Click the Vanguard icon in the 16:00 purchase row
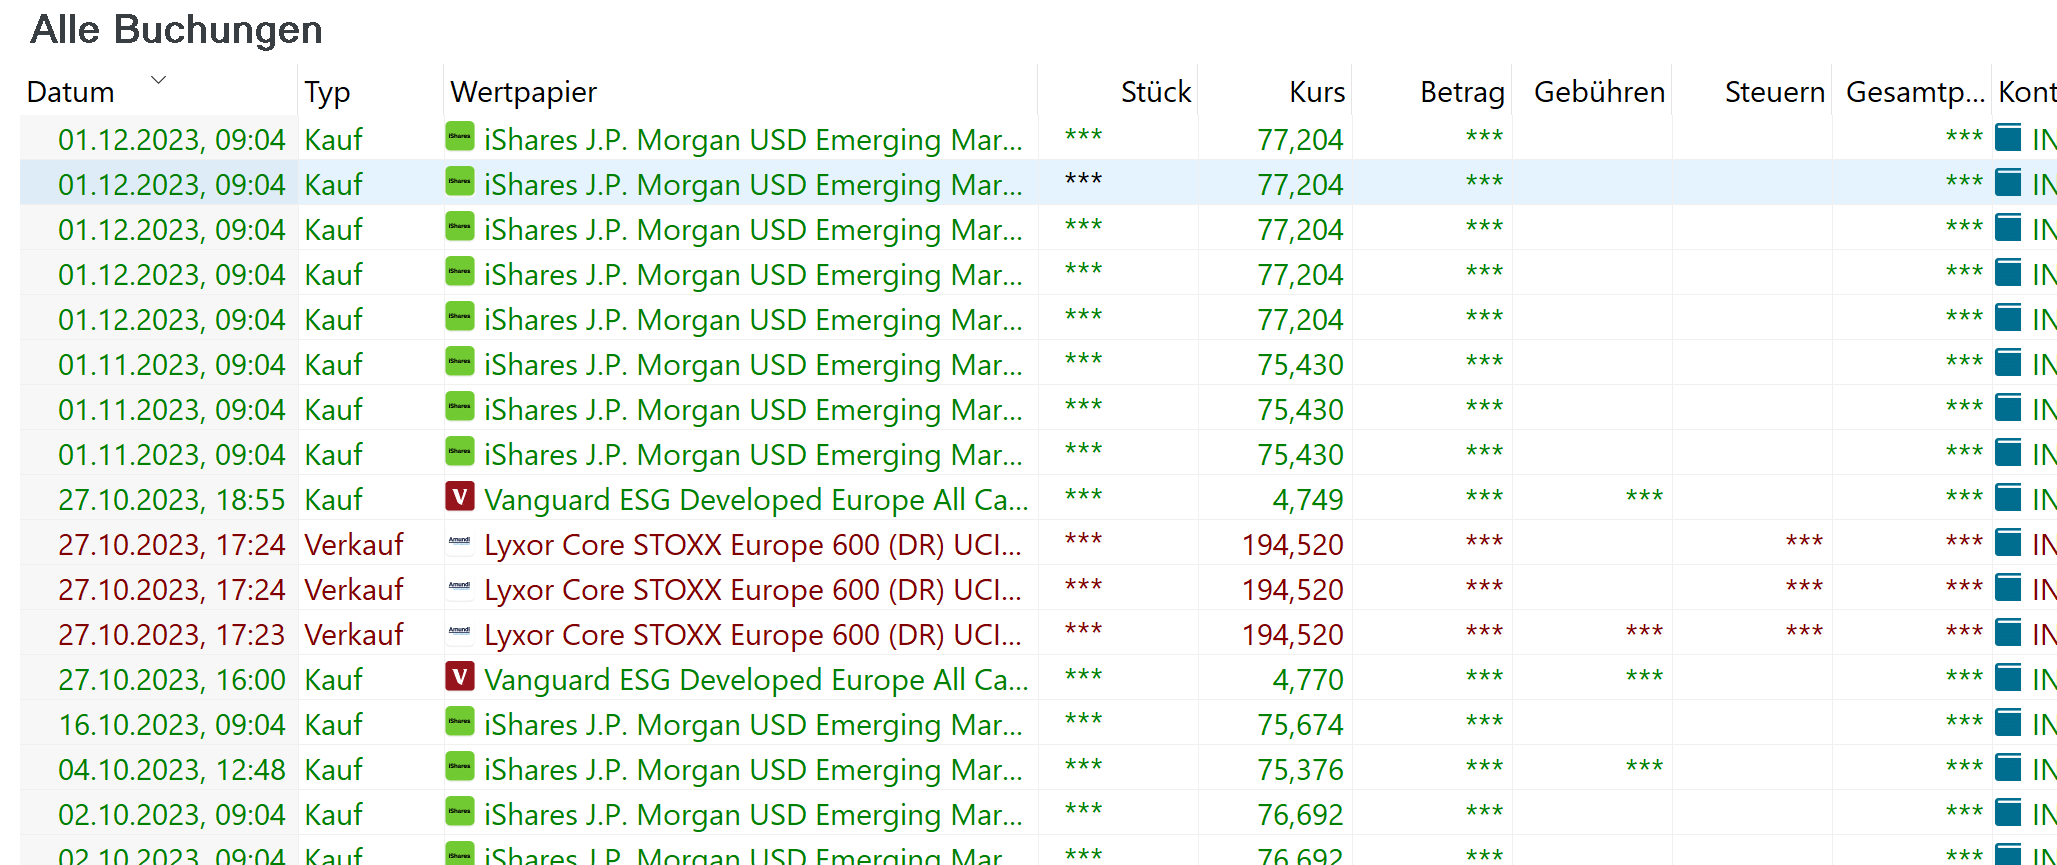Screen dimensions: 2057x865 (x=459, y=677)
